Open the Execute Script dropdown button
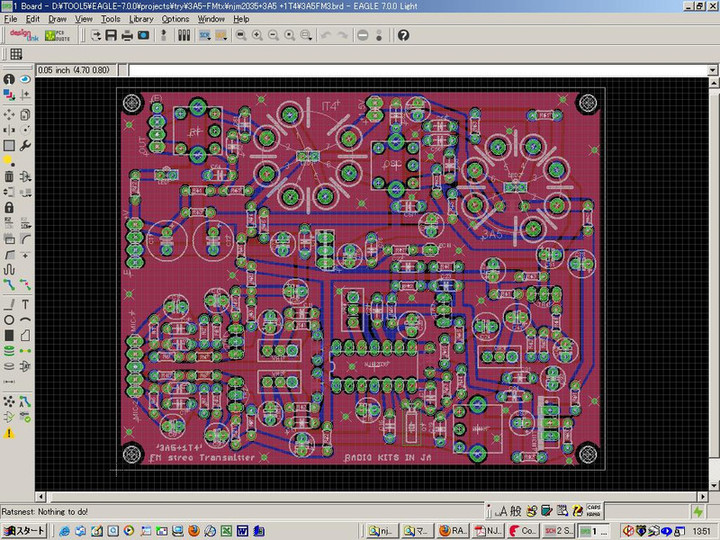Screen dimensions: 720x540 pos(205,35)
